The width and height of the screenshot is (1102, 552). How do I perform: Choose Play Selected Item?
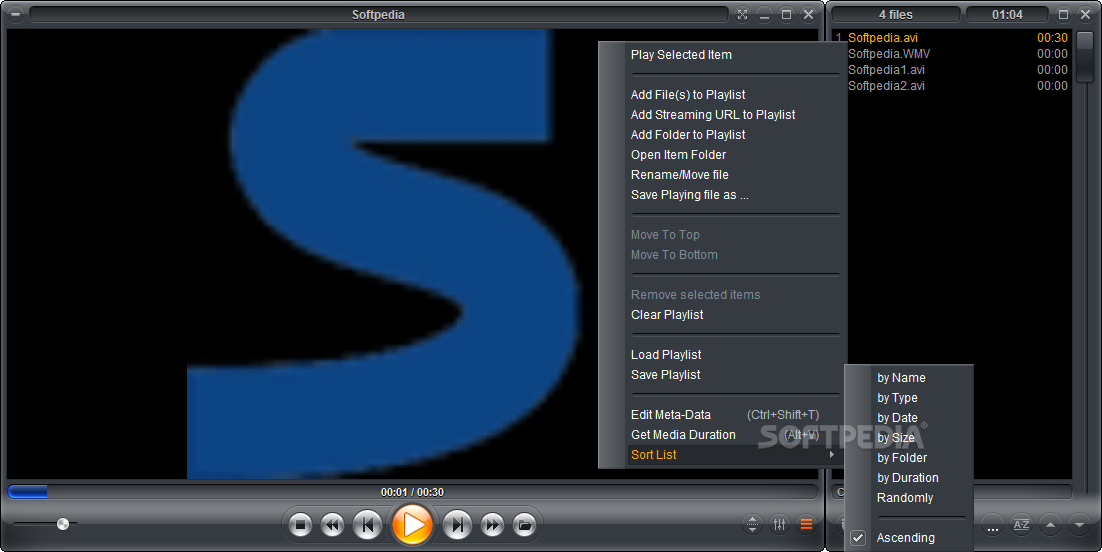[681, 55]
